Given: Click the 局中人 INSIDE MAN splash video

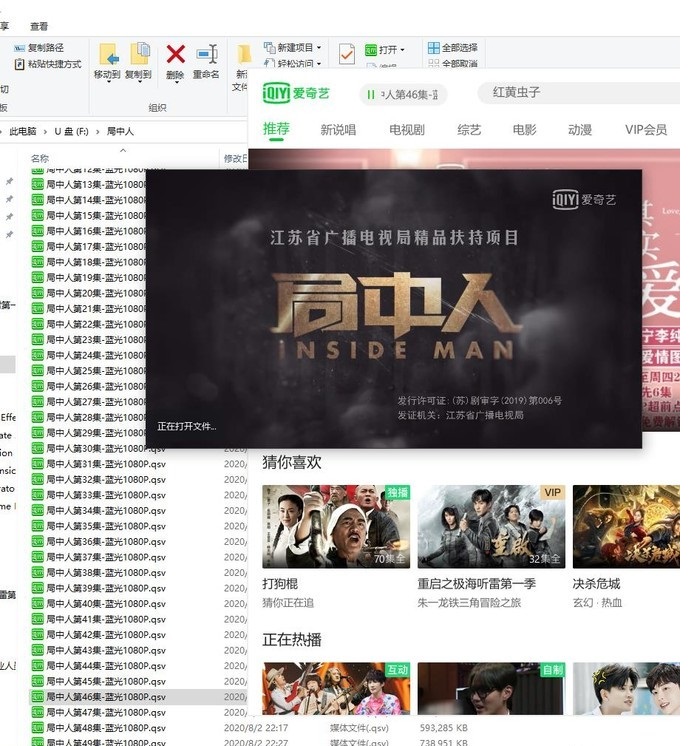Looking at the screenshot, I should tap(394, 309).
